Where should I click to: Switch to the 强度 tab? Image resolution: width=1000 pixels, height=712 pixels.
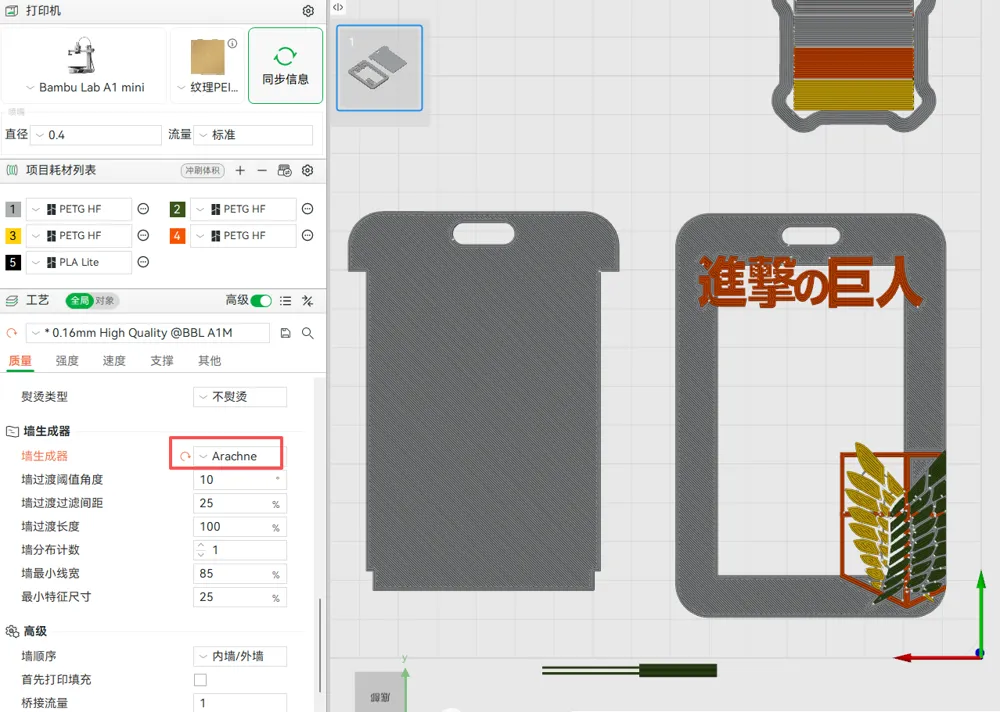click(x=67, y=360)
